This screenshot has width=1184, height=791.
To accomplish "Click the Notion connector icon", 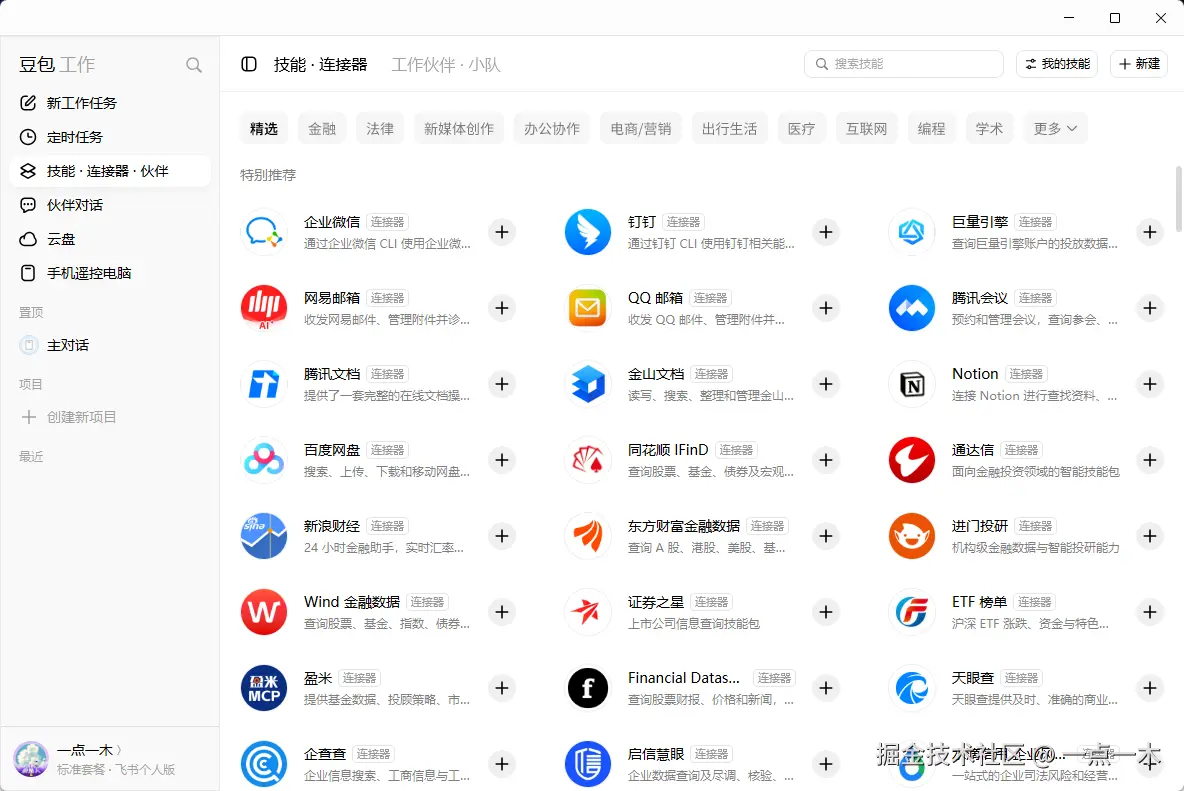I will coord(911,384).
